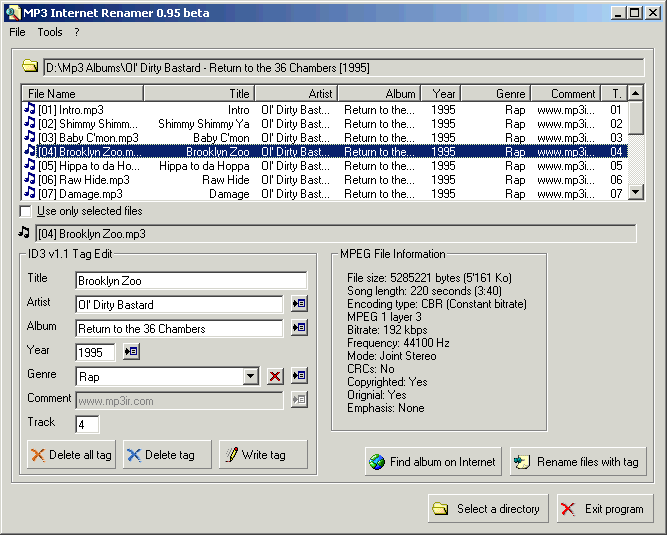
Task: Open the Genre dropdown arrow
Action: point(251,376)
